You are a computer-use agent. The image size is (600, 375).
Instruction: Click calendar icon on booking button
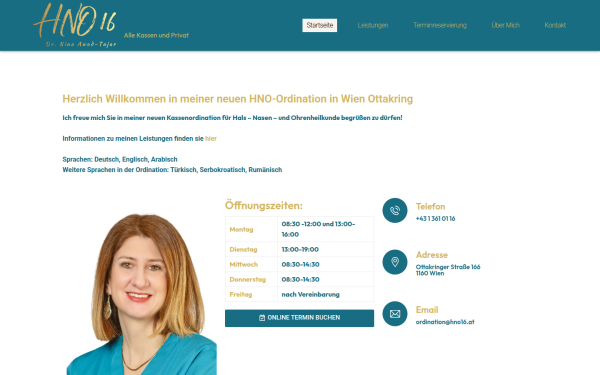click(x=262, y=318)
